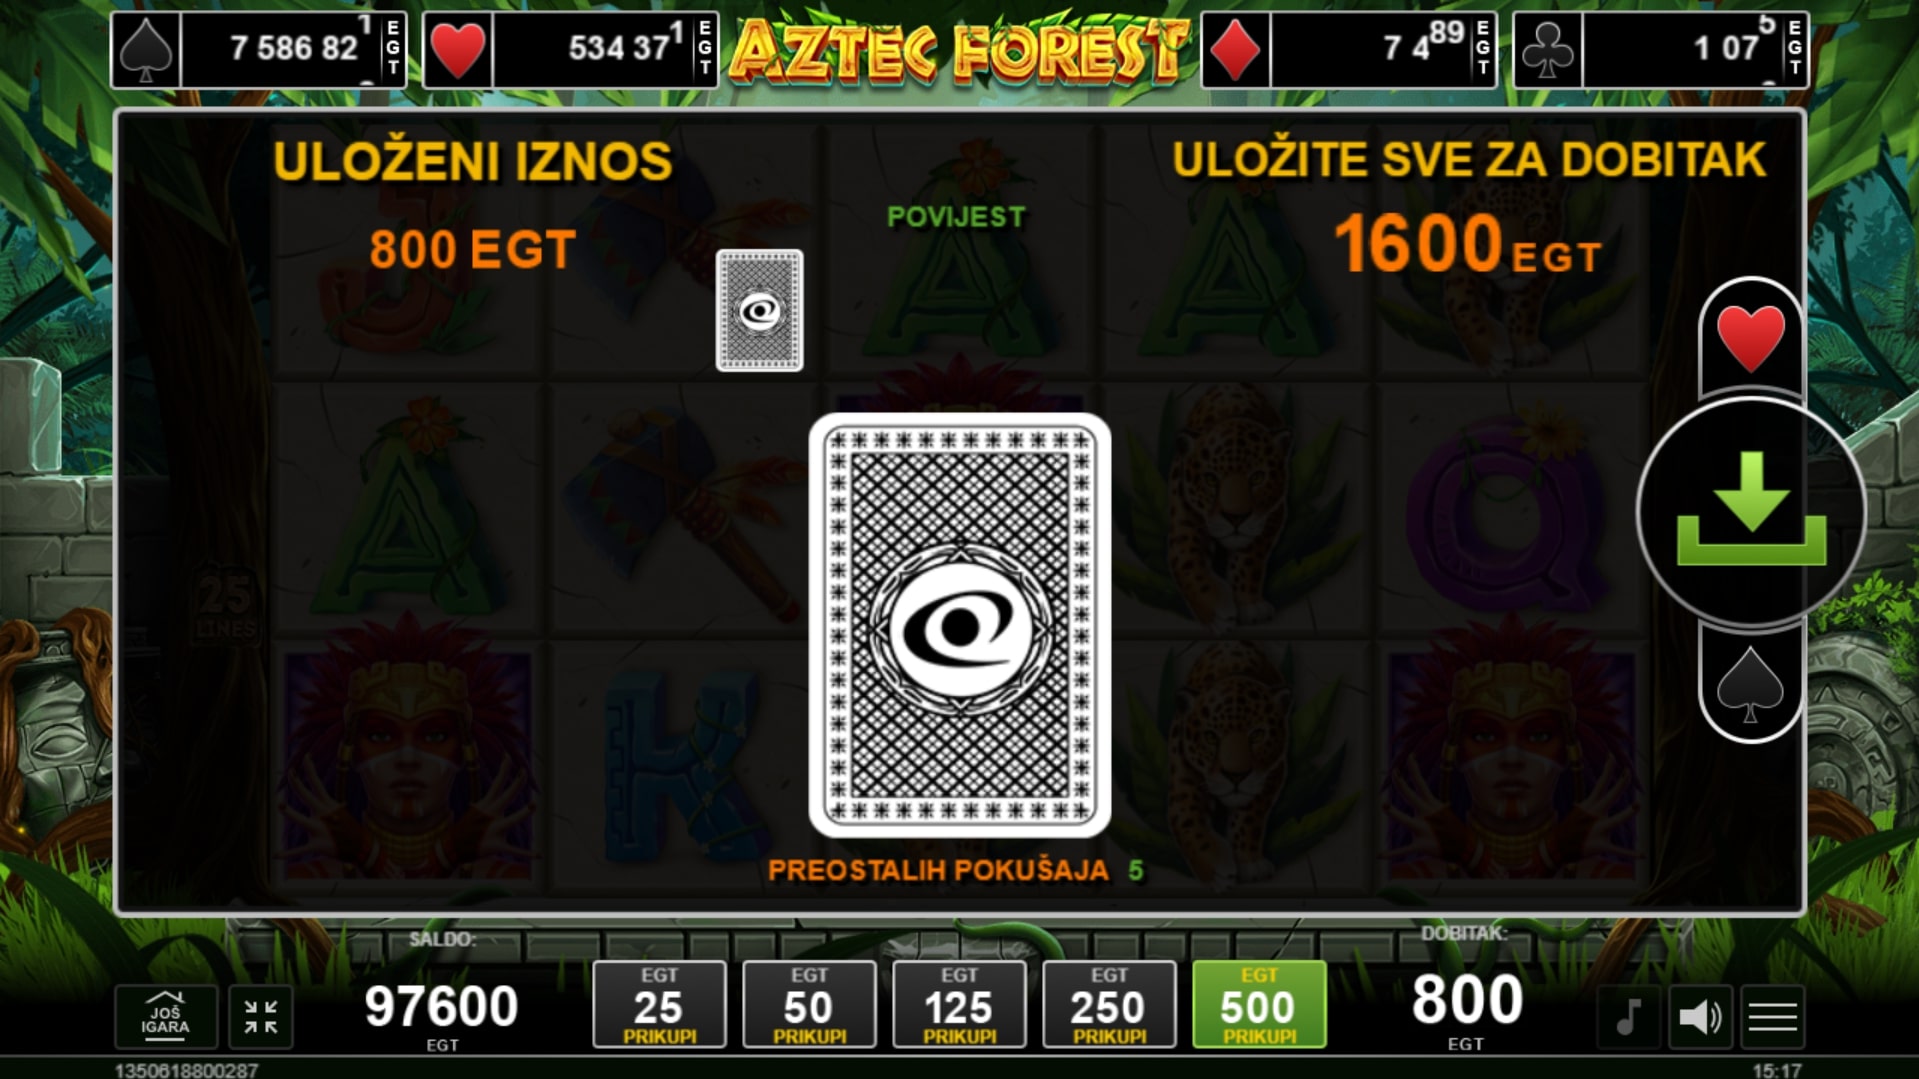Select the 125 EGT Prikupi bet
This screenshot has height=1079, width=1919.
pyautogui.click(x=959, y=1005)
